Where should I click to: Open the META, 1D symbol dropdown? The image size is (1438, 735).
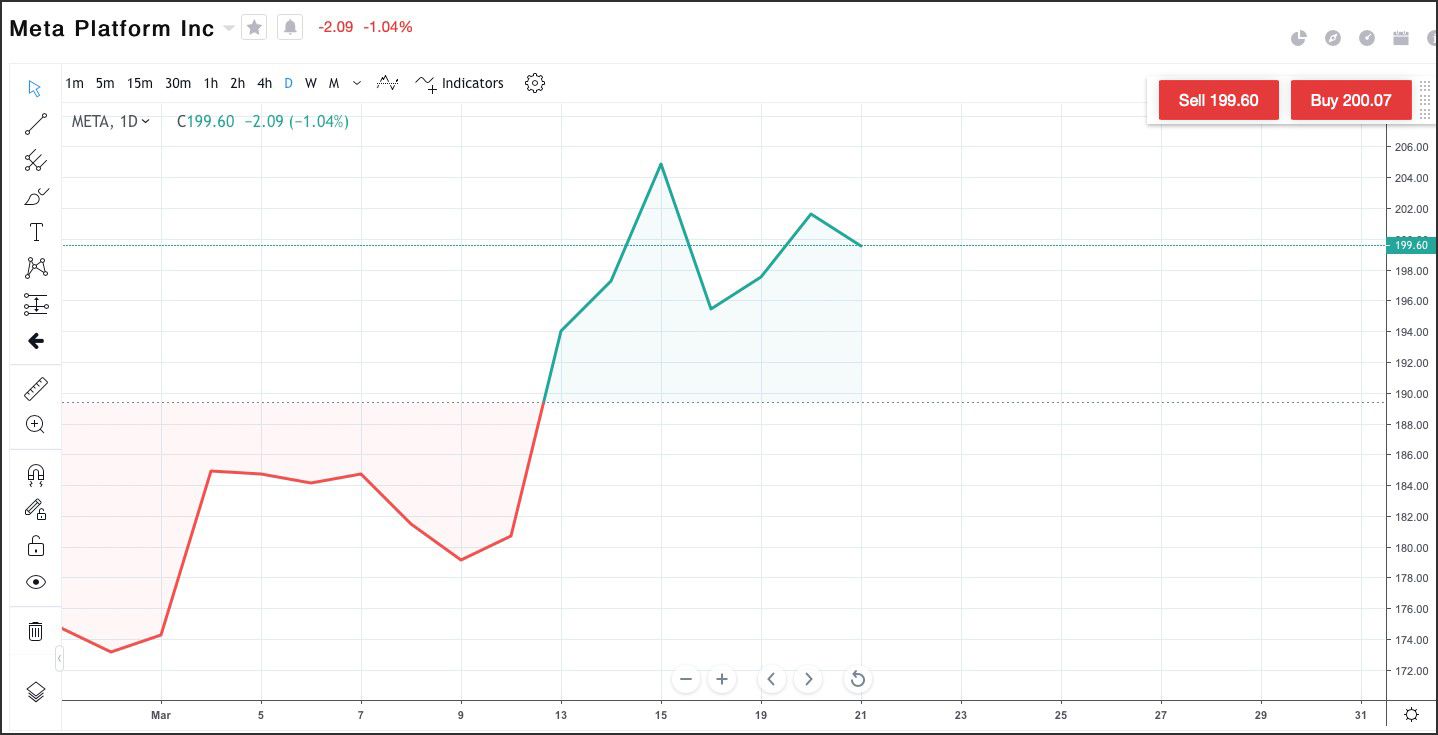tap(110, 121)
